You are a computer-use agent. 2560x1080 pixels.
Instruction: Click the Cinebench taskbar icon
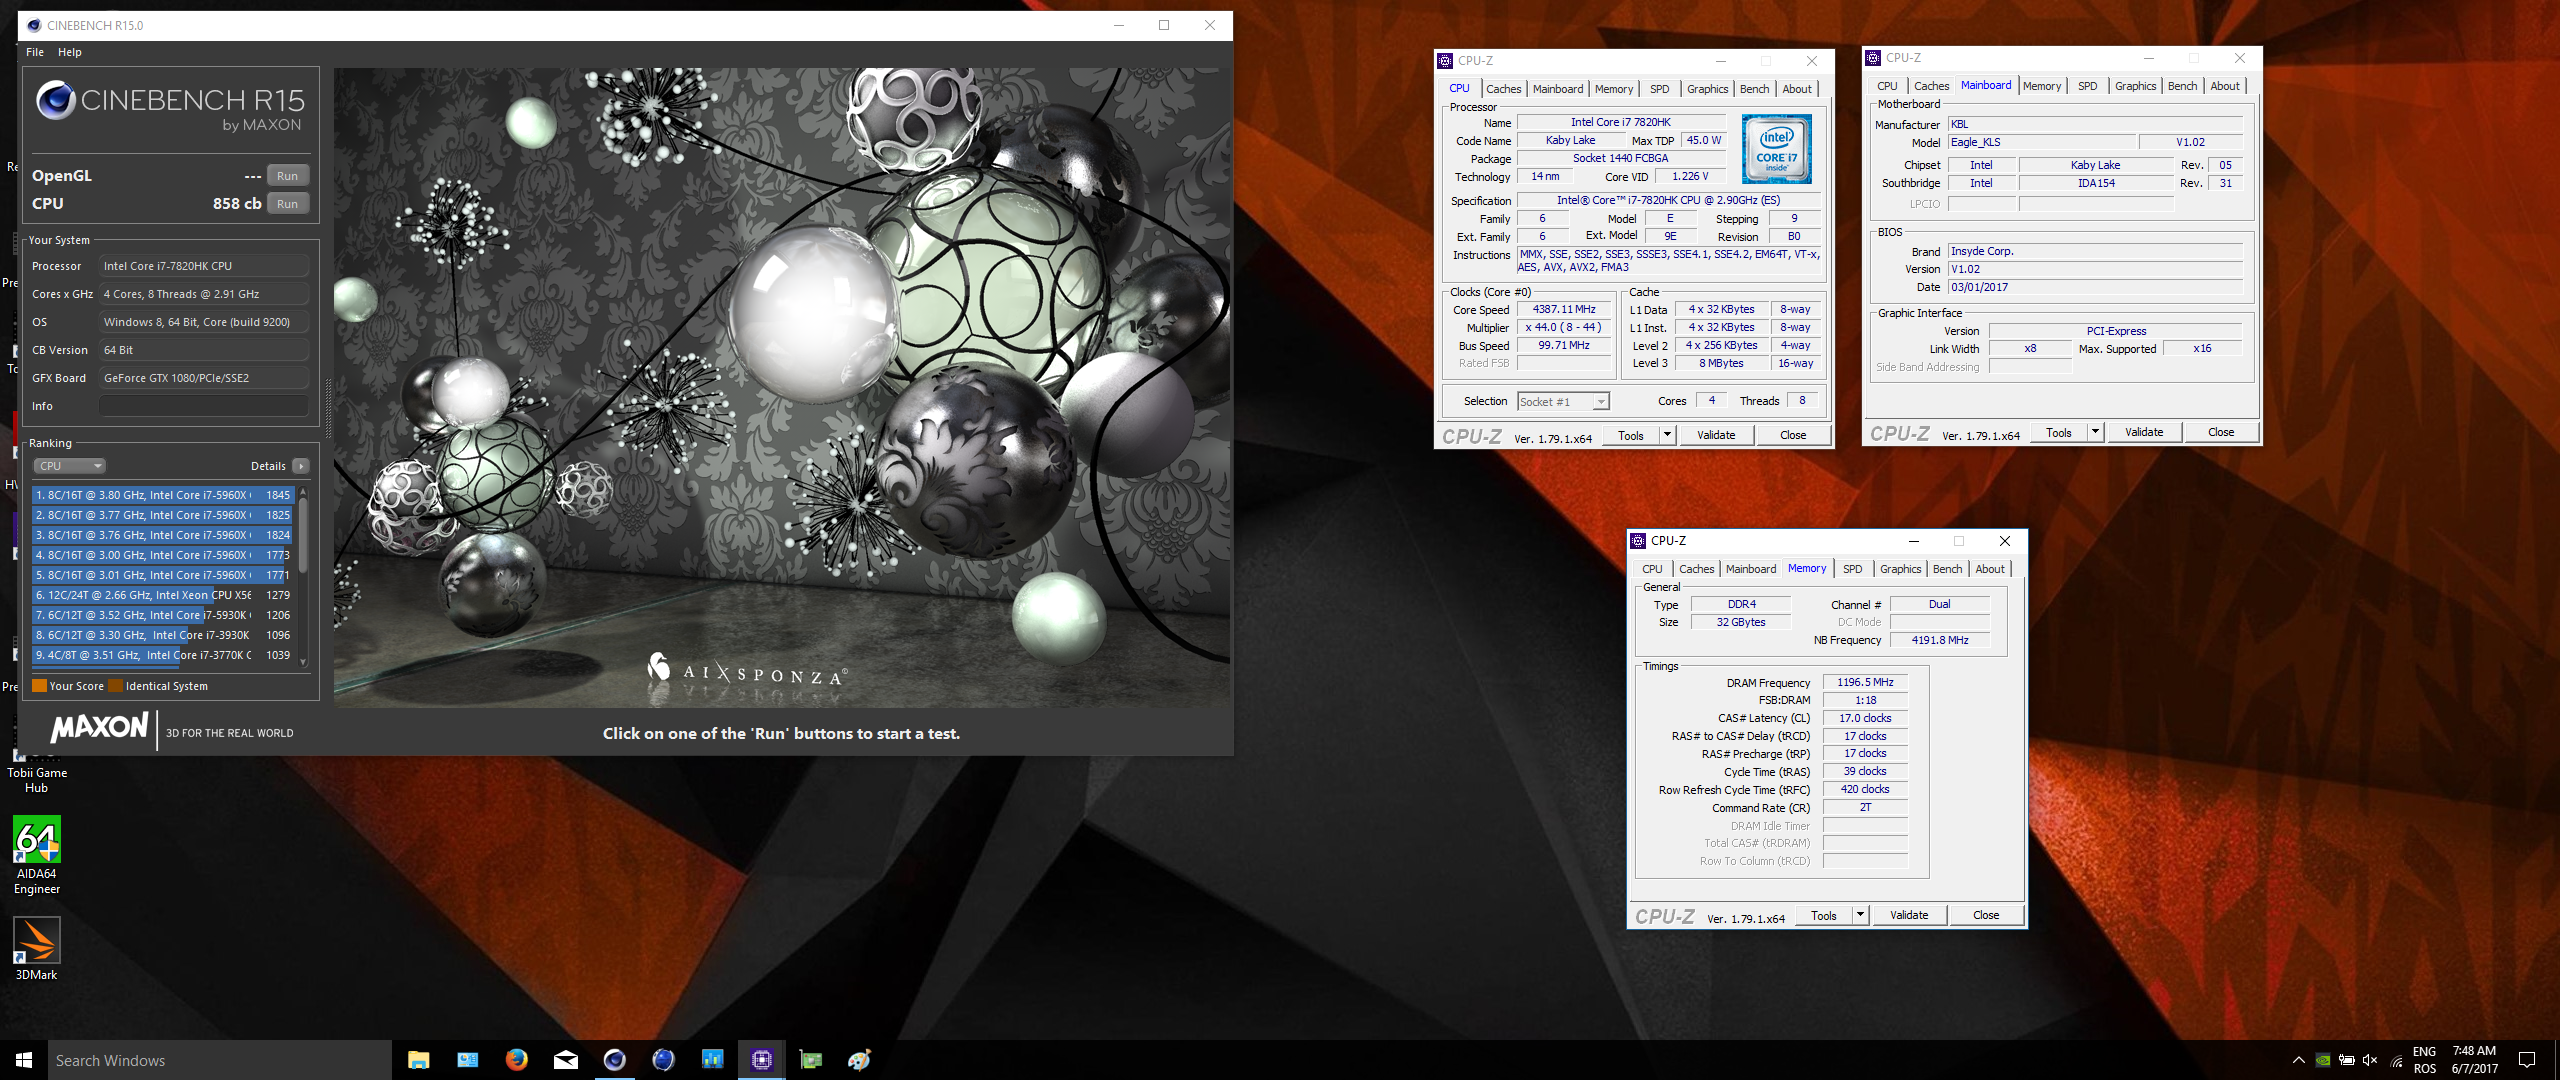(615, 1060)
